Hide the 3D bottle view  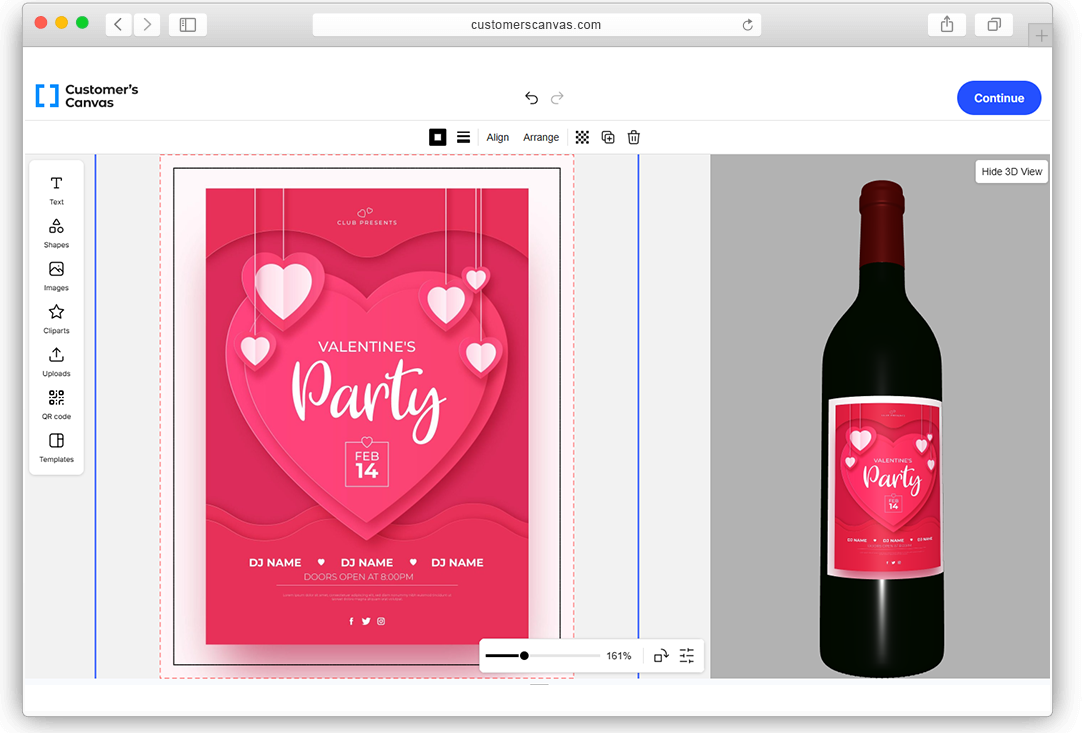pos(1011,172)
